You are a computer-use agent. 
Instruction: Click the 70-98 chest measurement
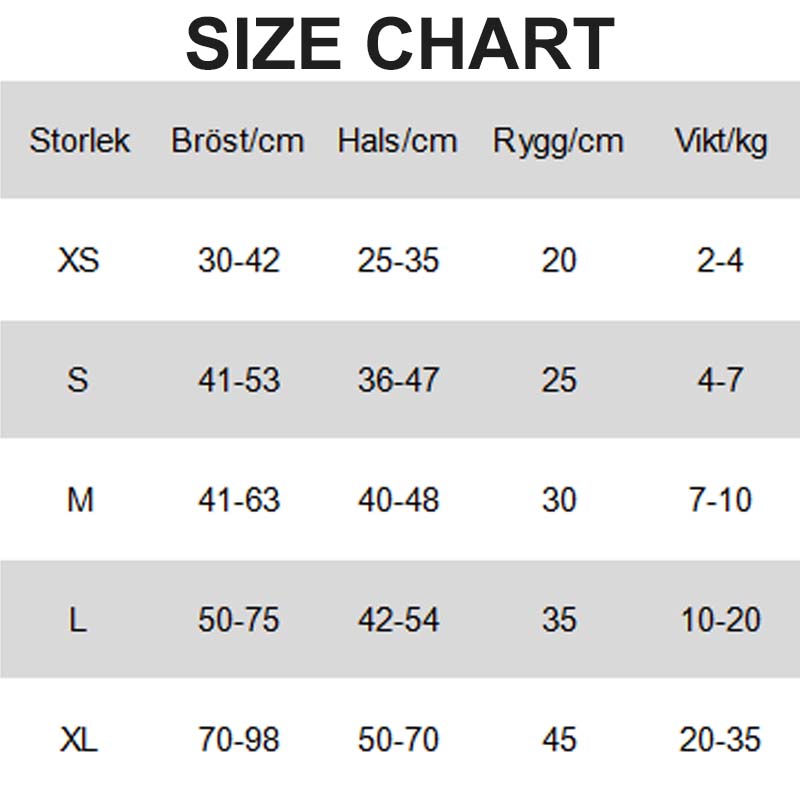239,739
